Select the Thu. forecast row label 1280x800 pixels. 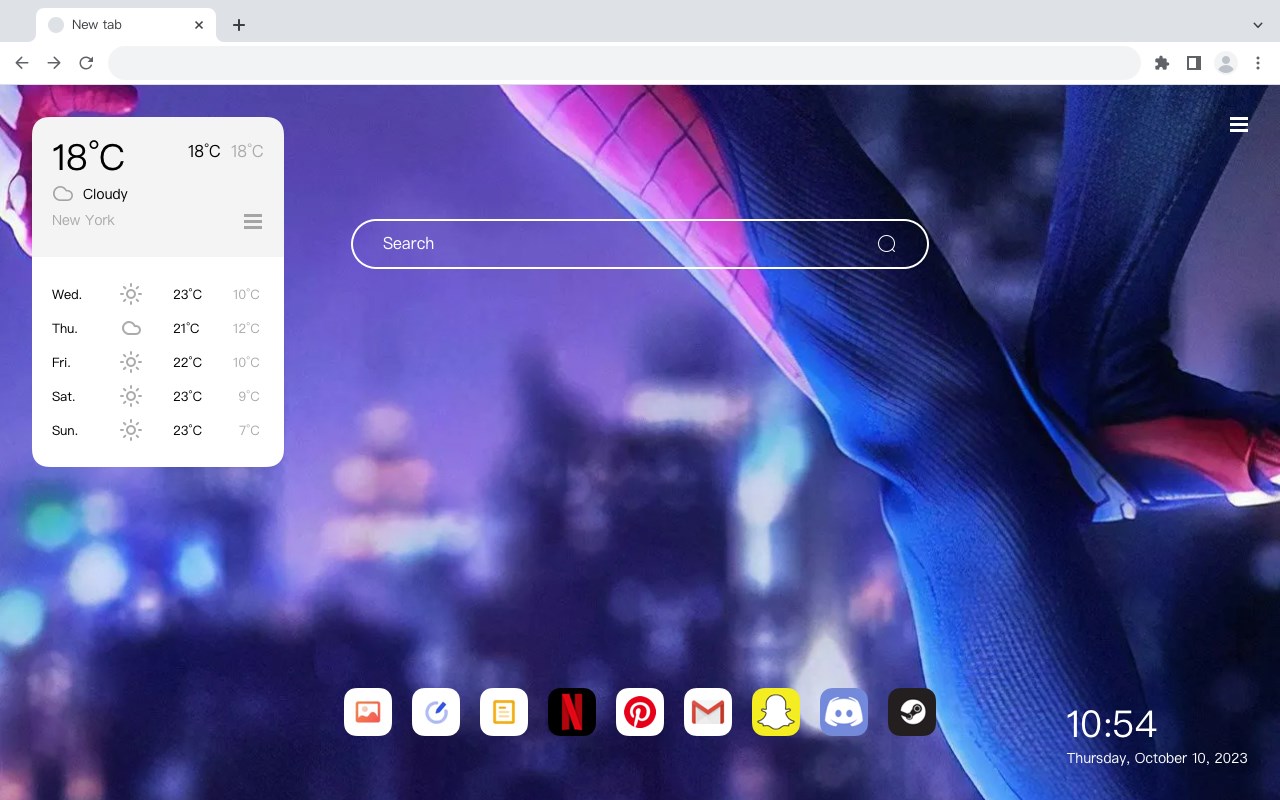coord(65,329)
